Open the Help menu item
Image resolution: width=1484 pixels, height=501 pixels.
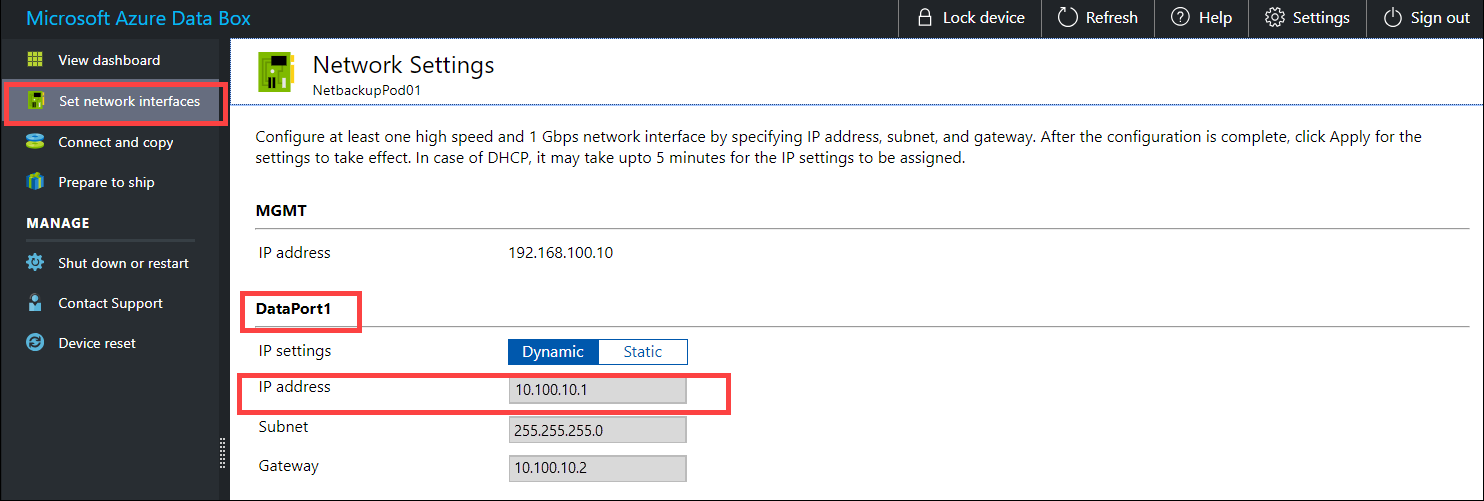point(1201,18)
